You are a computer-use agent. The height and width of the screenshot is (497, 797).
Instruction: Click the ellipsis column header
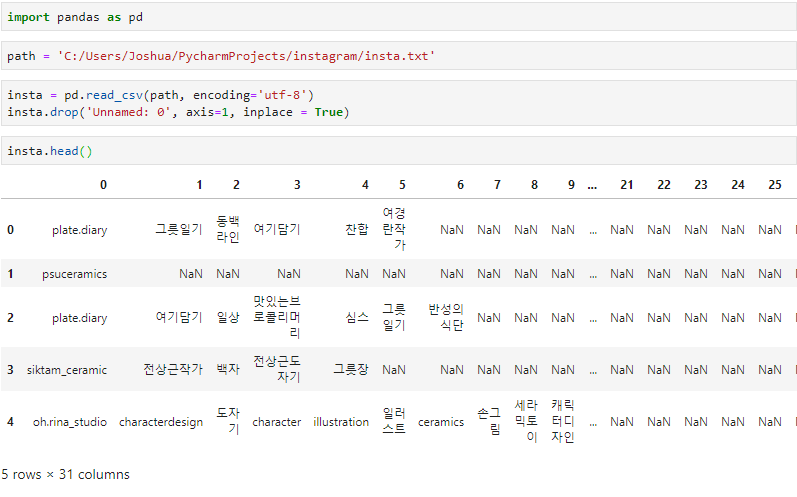tap(592, 187)
